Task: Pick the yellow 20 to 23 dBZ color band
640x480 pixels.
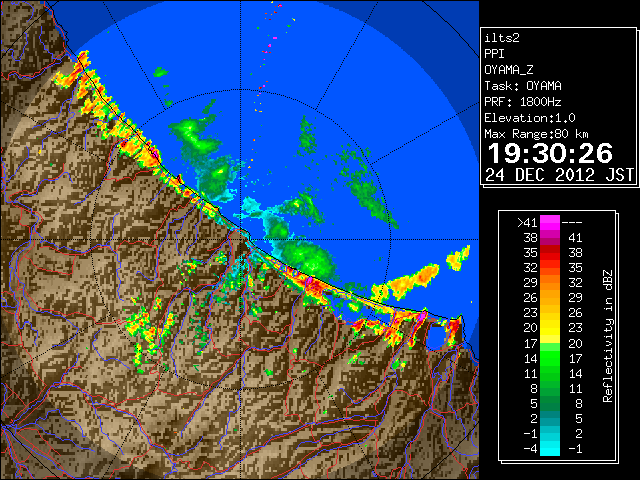Action: [550, 328]
